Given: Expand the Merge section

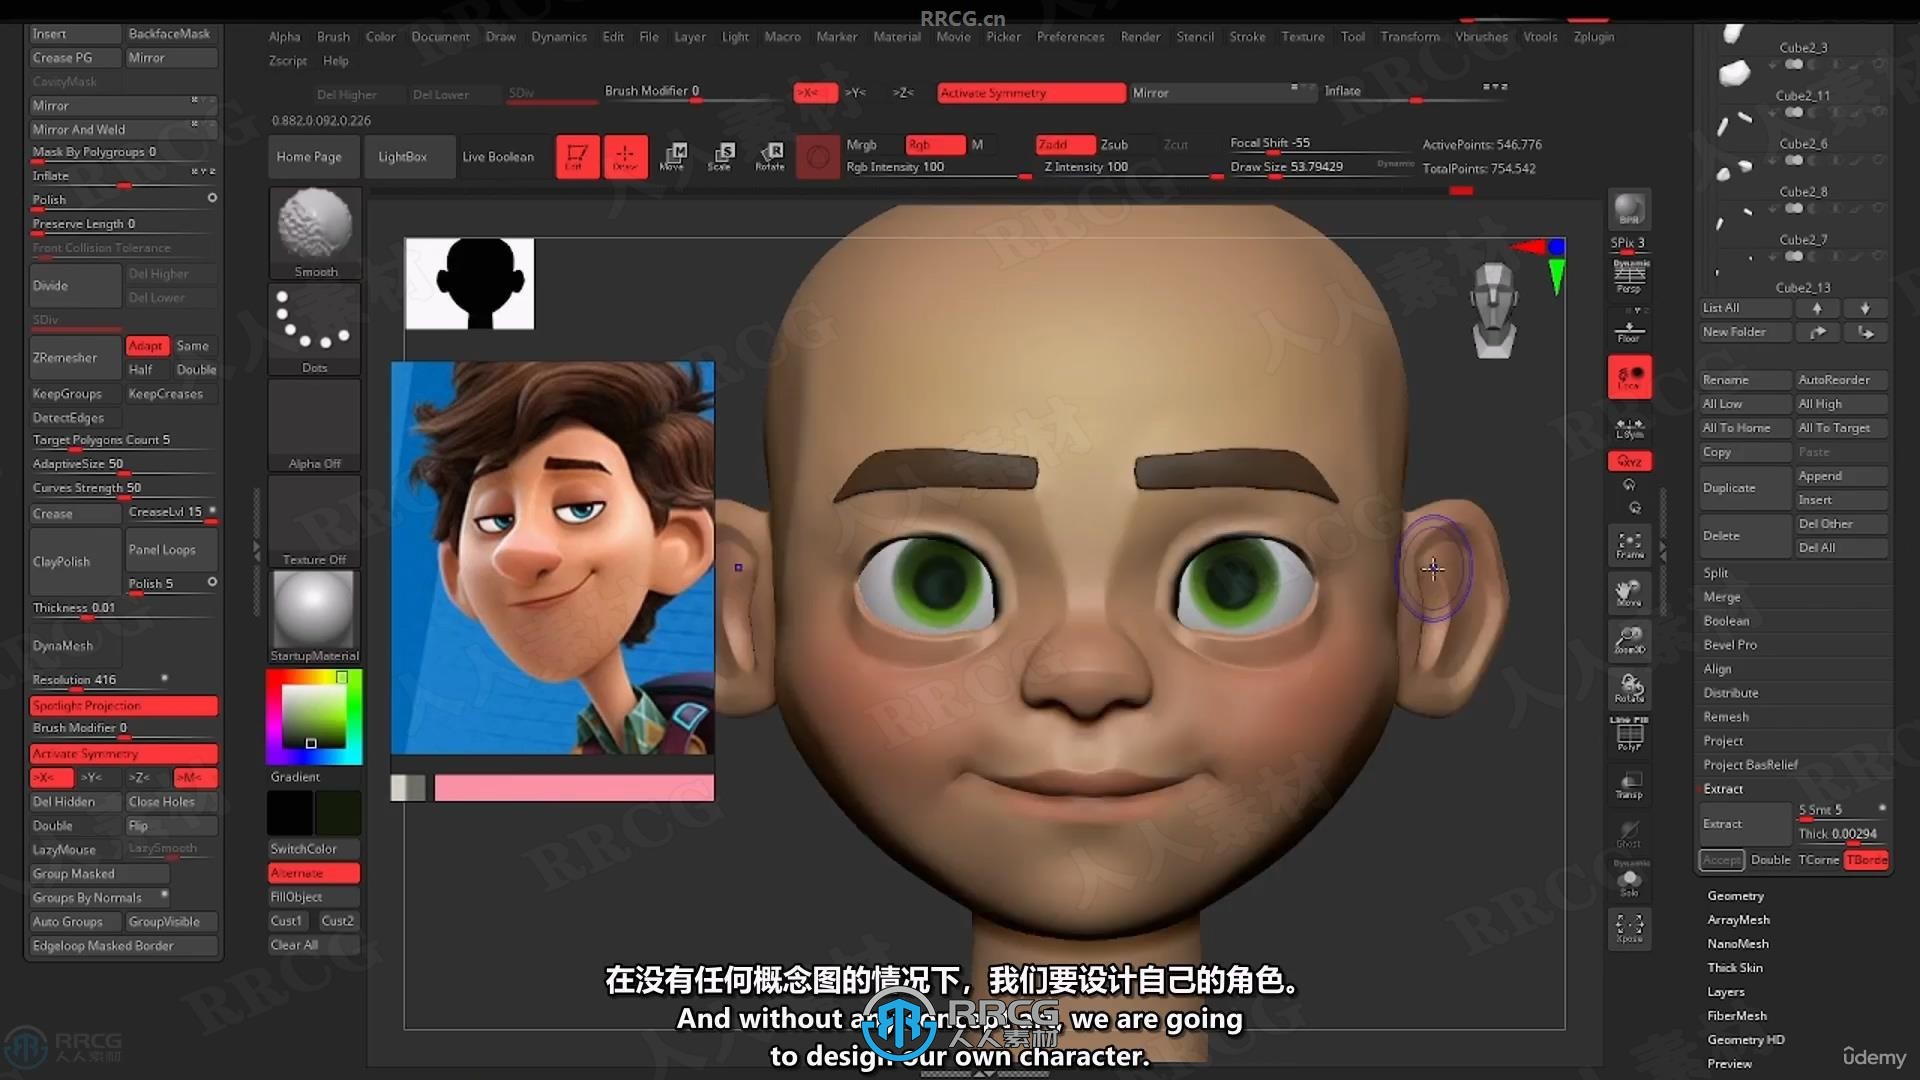Looking at the screenshot, I should pos(1722,597).
